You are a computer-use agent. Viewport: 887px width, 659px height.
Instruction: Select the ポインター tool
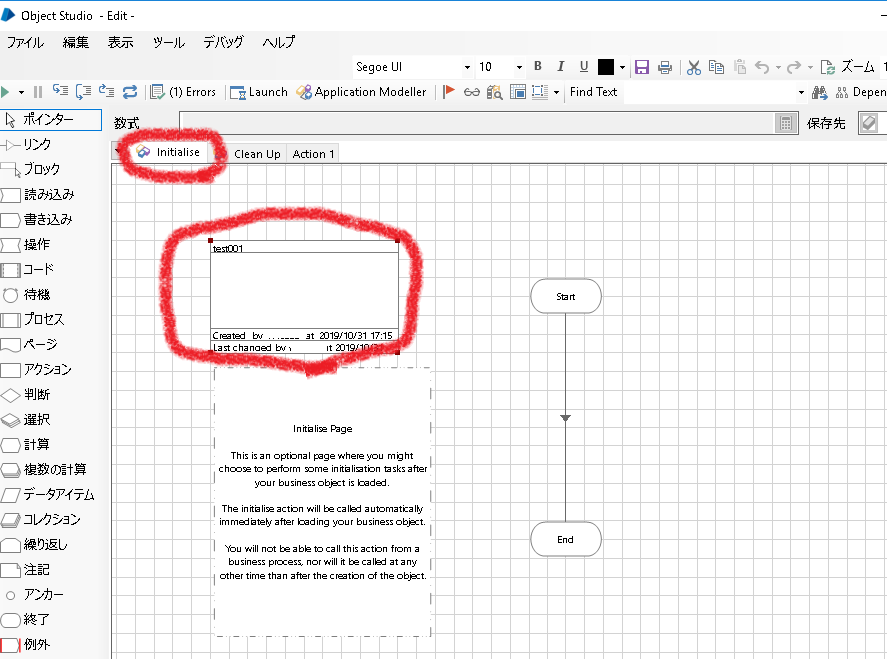pos(50,119)
